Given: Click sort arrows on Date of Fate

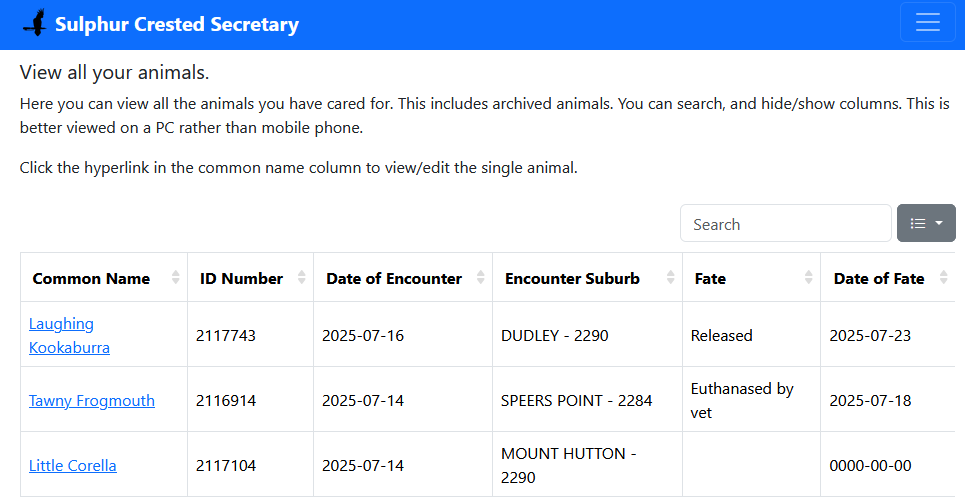Looking at the screenshot, I should click(943, 278).
